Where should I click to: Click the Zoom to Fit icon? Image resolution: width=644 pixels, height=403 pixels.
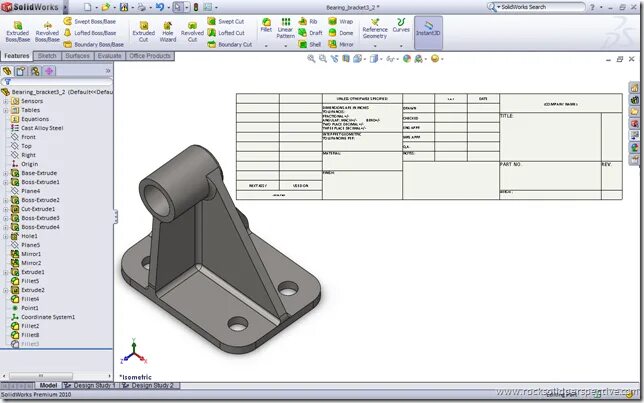click(x=311, y=59)
